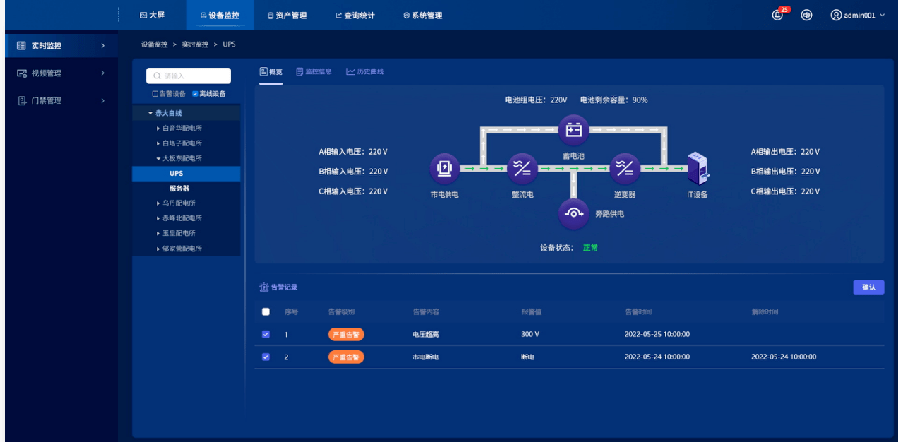Click 严重告警 badge in row 1

346,334
